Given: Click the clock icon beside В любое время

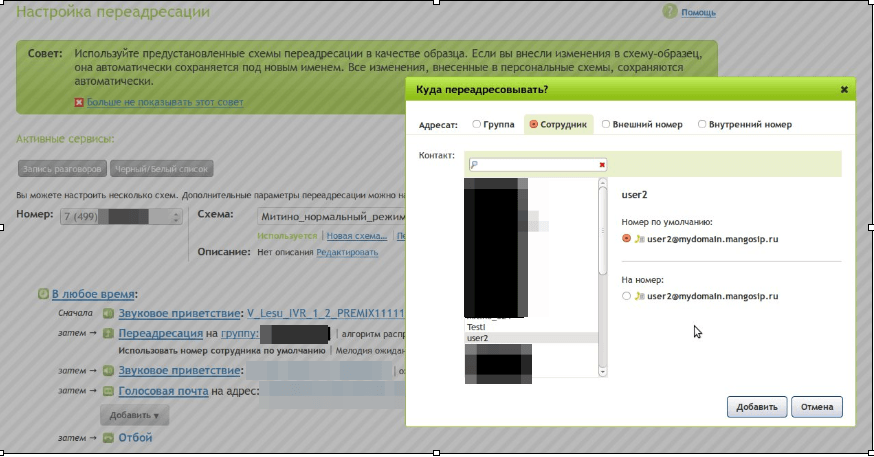Looking at the screenshot, I should (x=43, y=294).
